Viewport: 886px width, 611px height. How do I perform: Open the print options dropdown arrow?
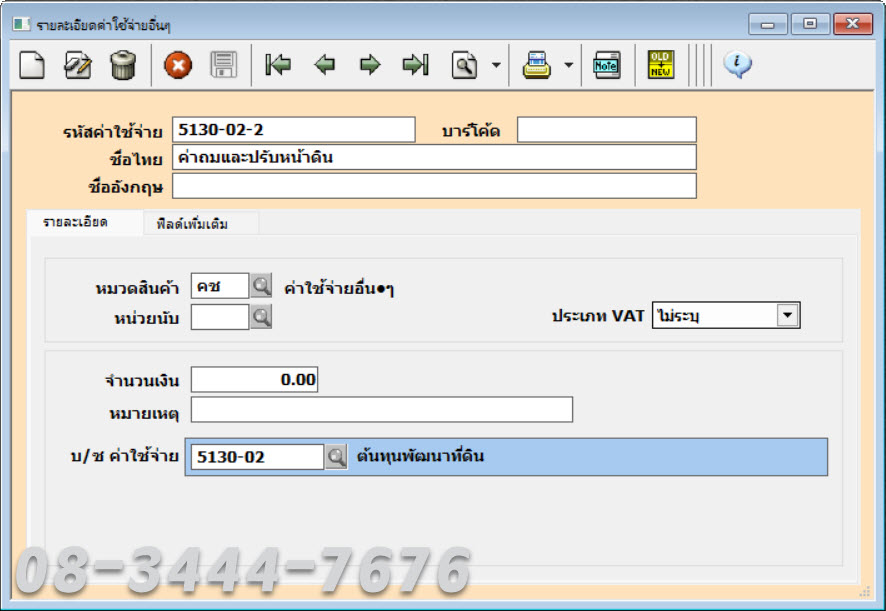tap(568, 65)
